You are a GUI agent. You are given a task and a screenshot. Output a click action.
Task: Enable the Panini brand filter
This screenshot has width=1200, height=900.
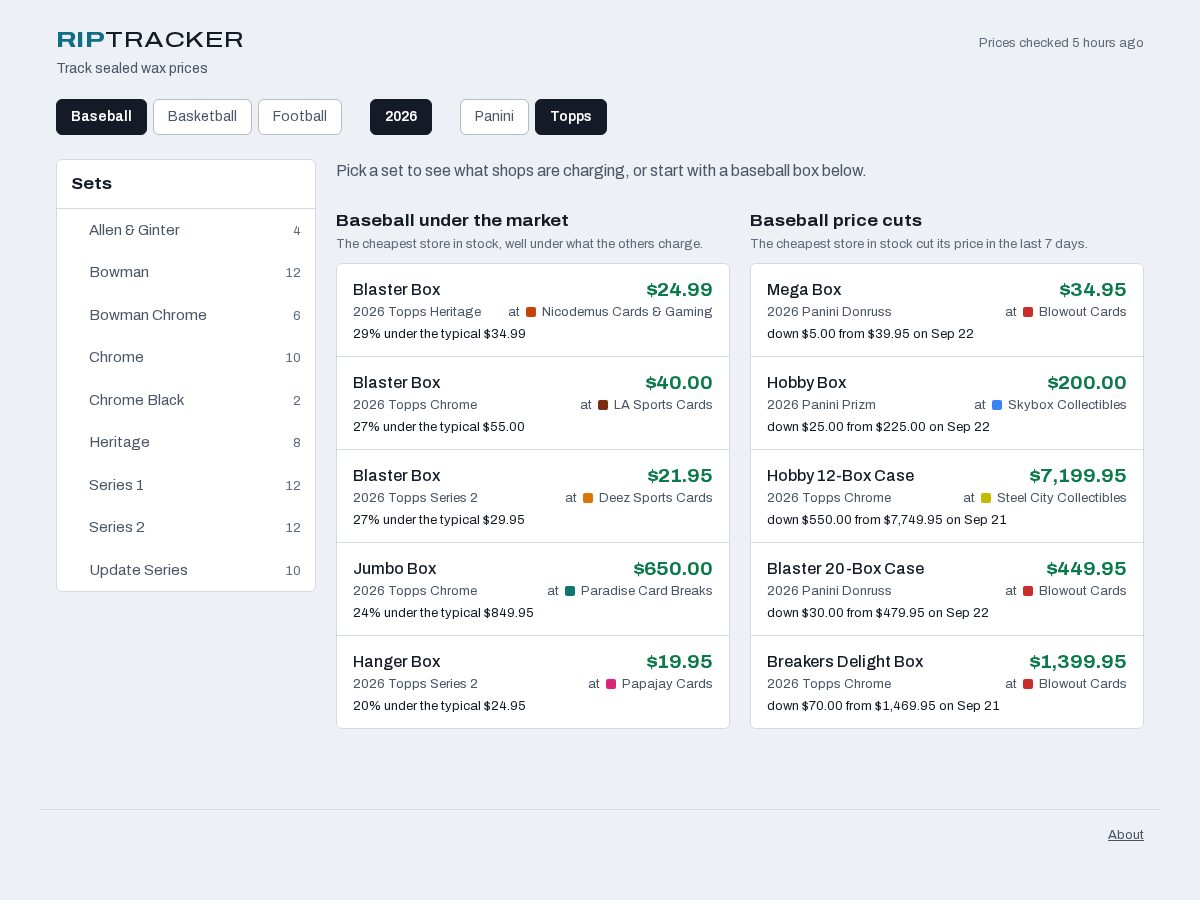point(494,117)
